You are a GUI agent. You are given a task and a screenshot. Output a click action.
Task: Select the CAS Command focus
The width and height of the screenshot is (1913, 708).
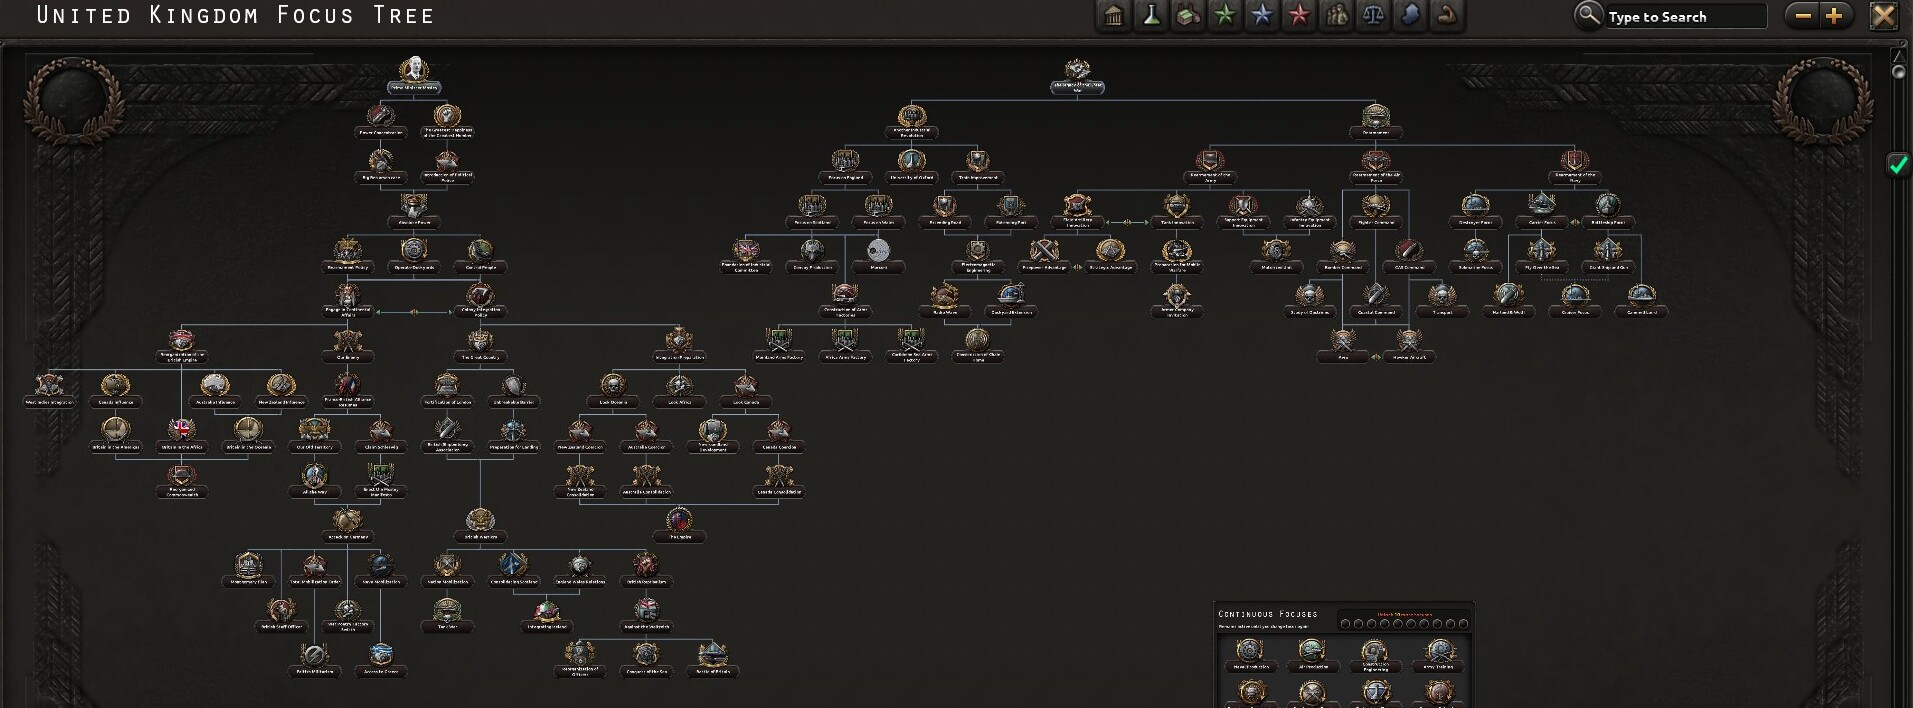[x=1408, y=255]
